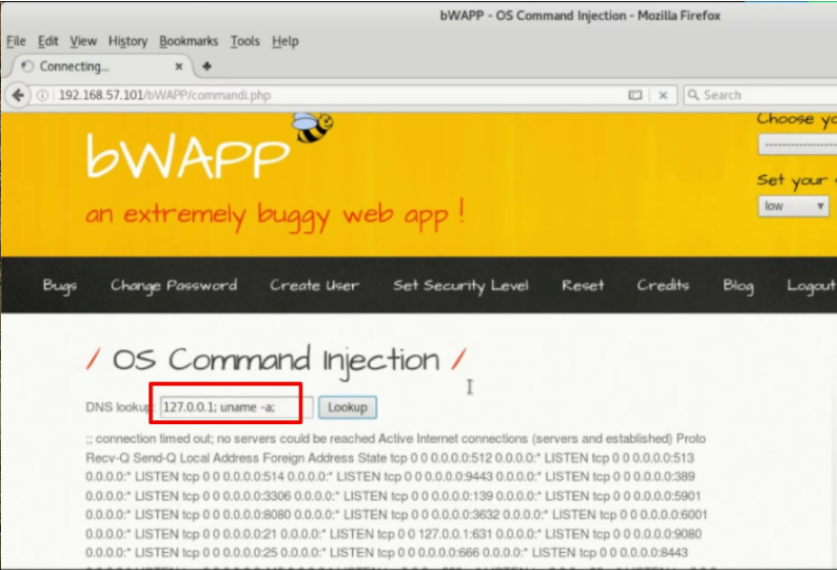
Task: Open the File menu
Action: 16,41
